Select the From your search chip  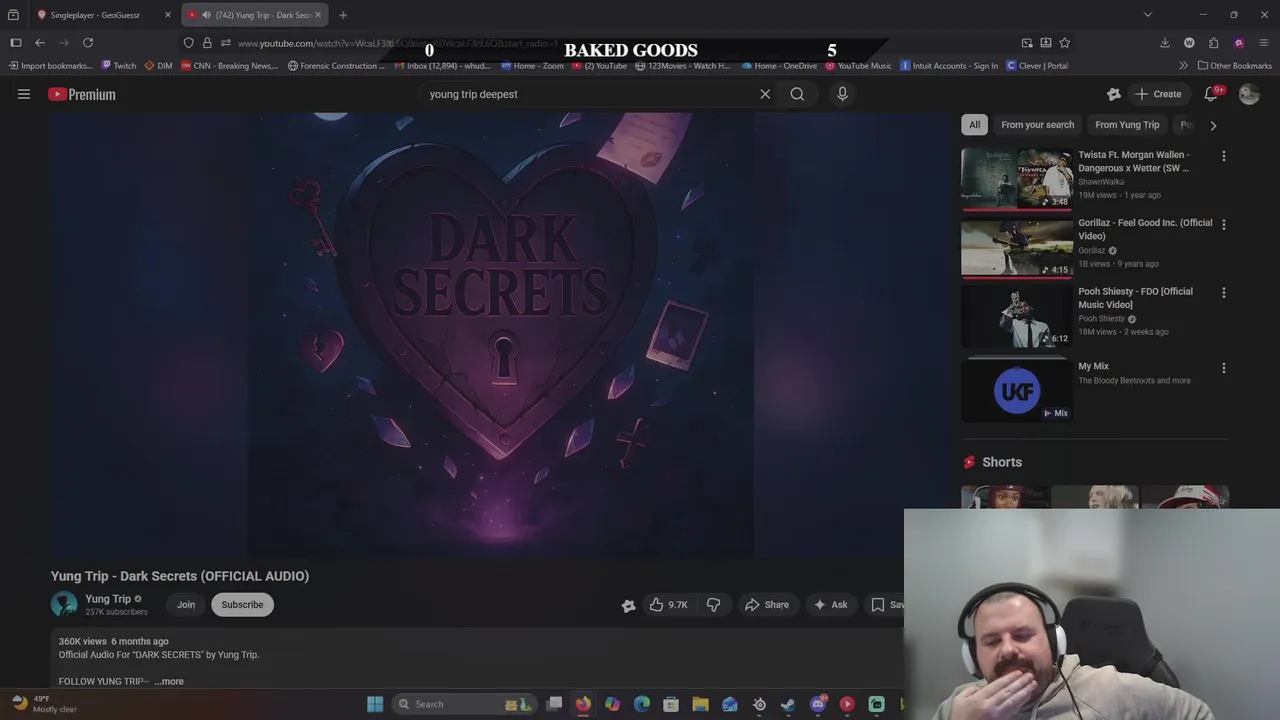click(1037, 125)
